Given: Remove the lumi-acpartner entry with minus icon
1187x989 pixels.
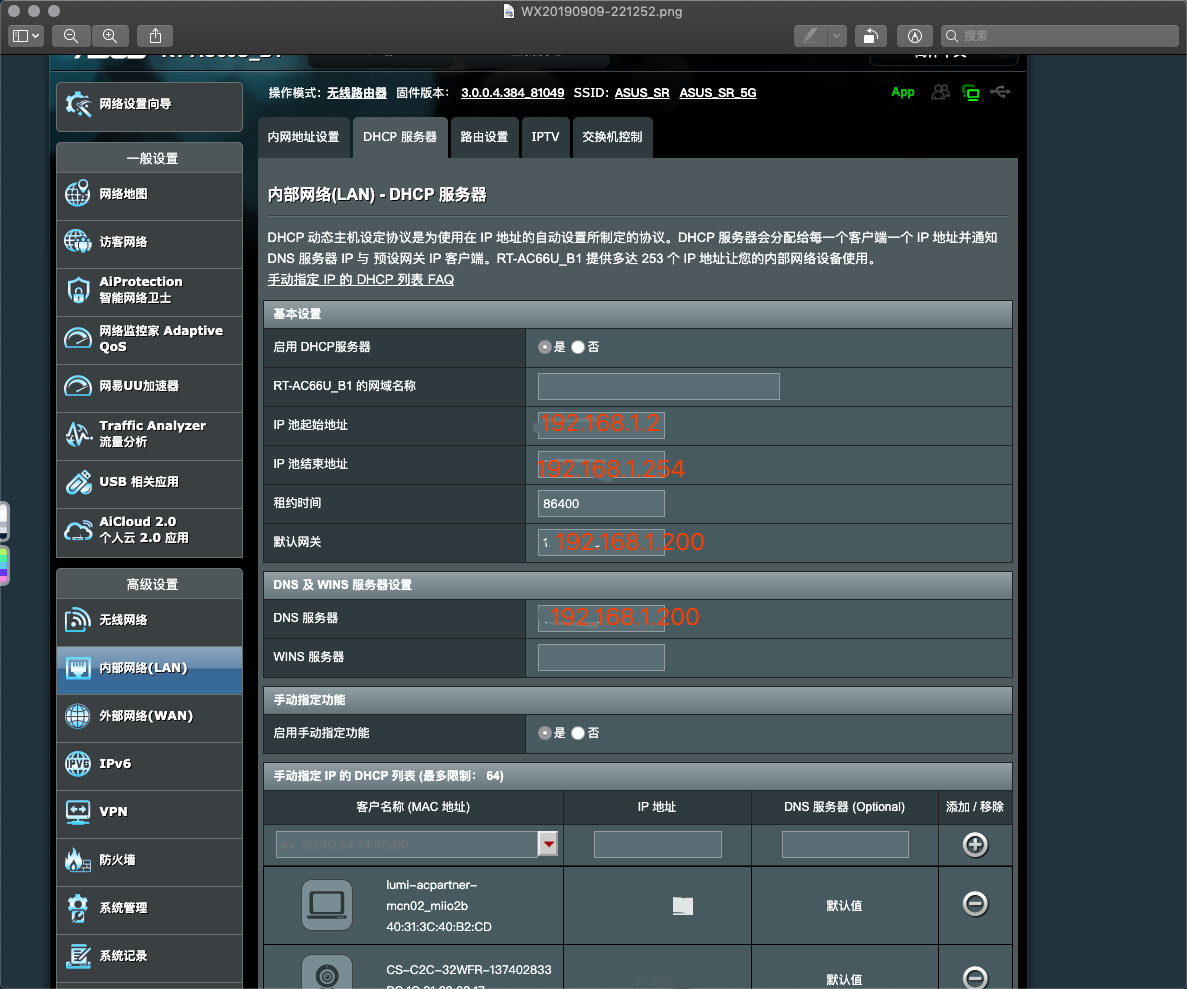Looking at the screenshot, I should click(975, 903).
